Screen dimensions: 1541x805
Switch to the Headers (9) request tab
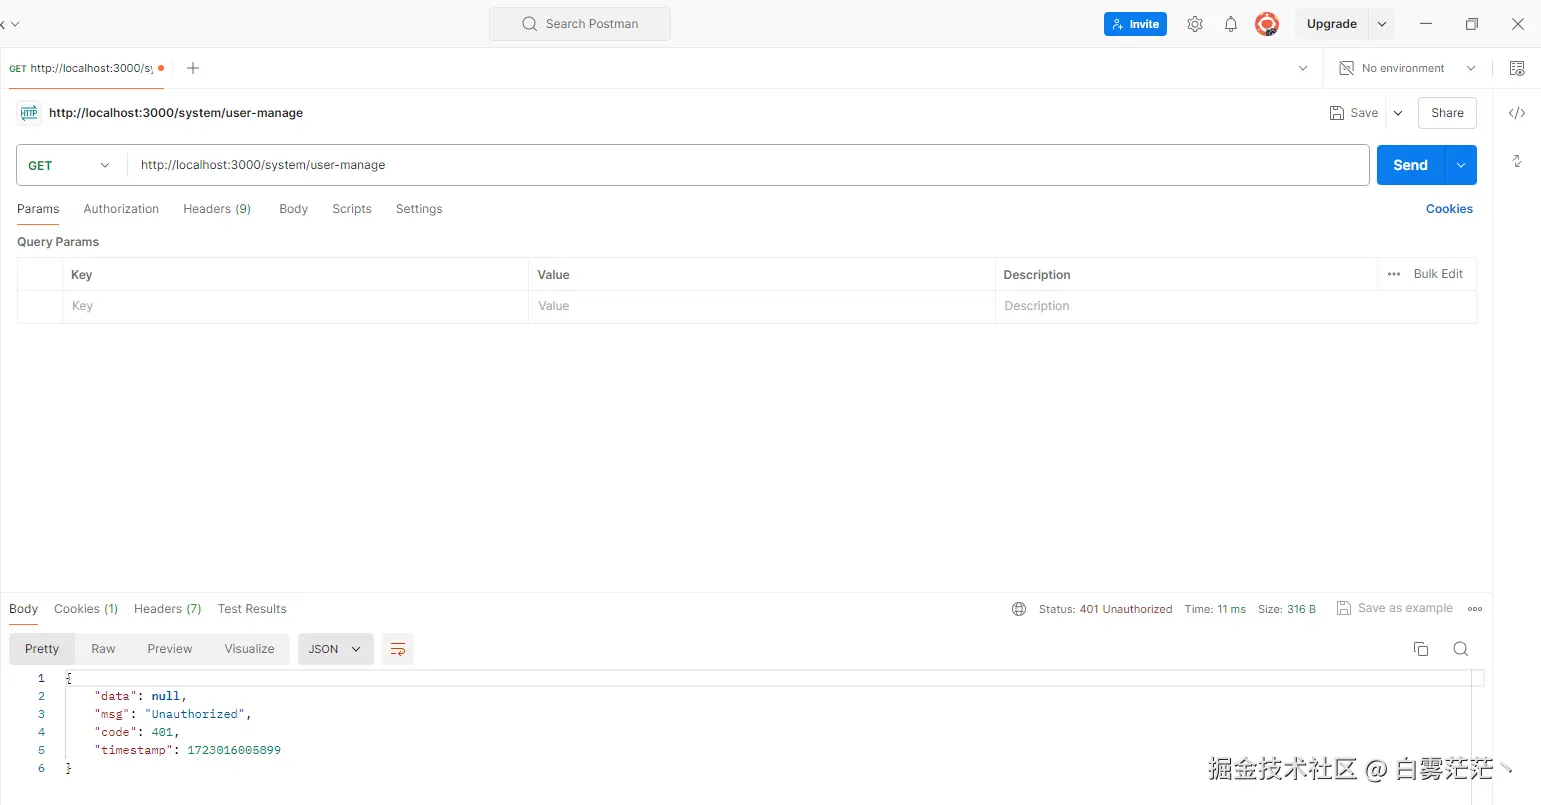[x=217, y=209]
